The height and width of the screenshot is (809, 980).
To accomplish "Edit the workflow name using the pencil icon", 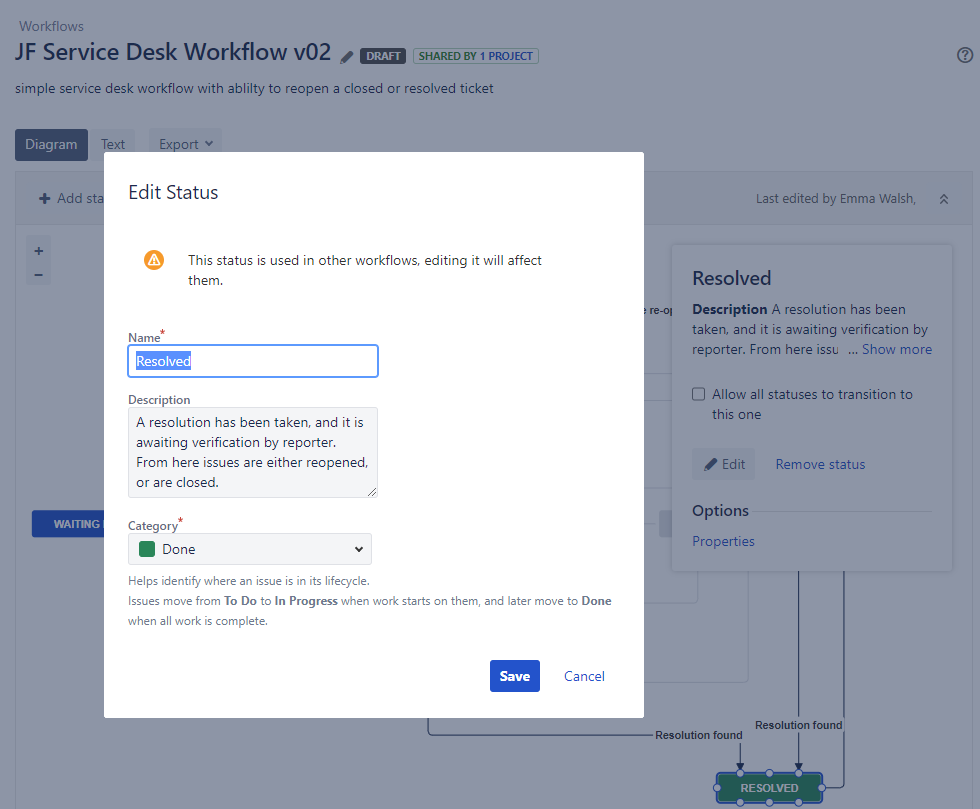I will click(345, 57).
